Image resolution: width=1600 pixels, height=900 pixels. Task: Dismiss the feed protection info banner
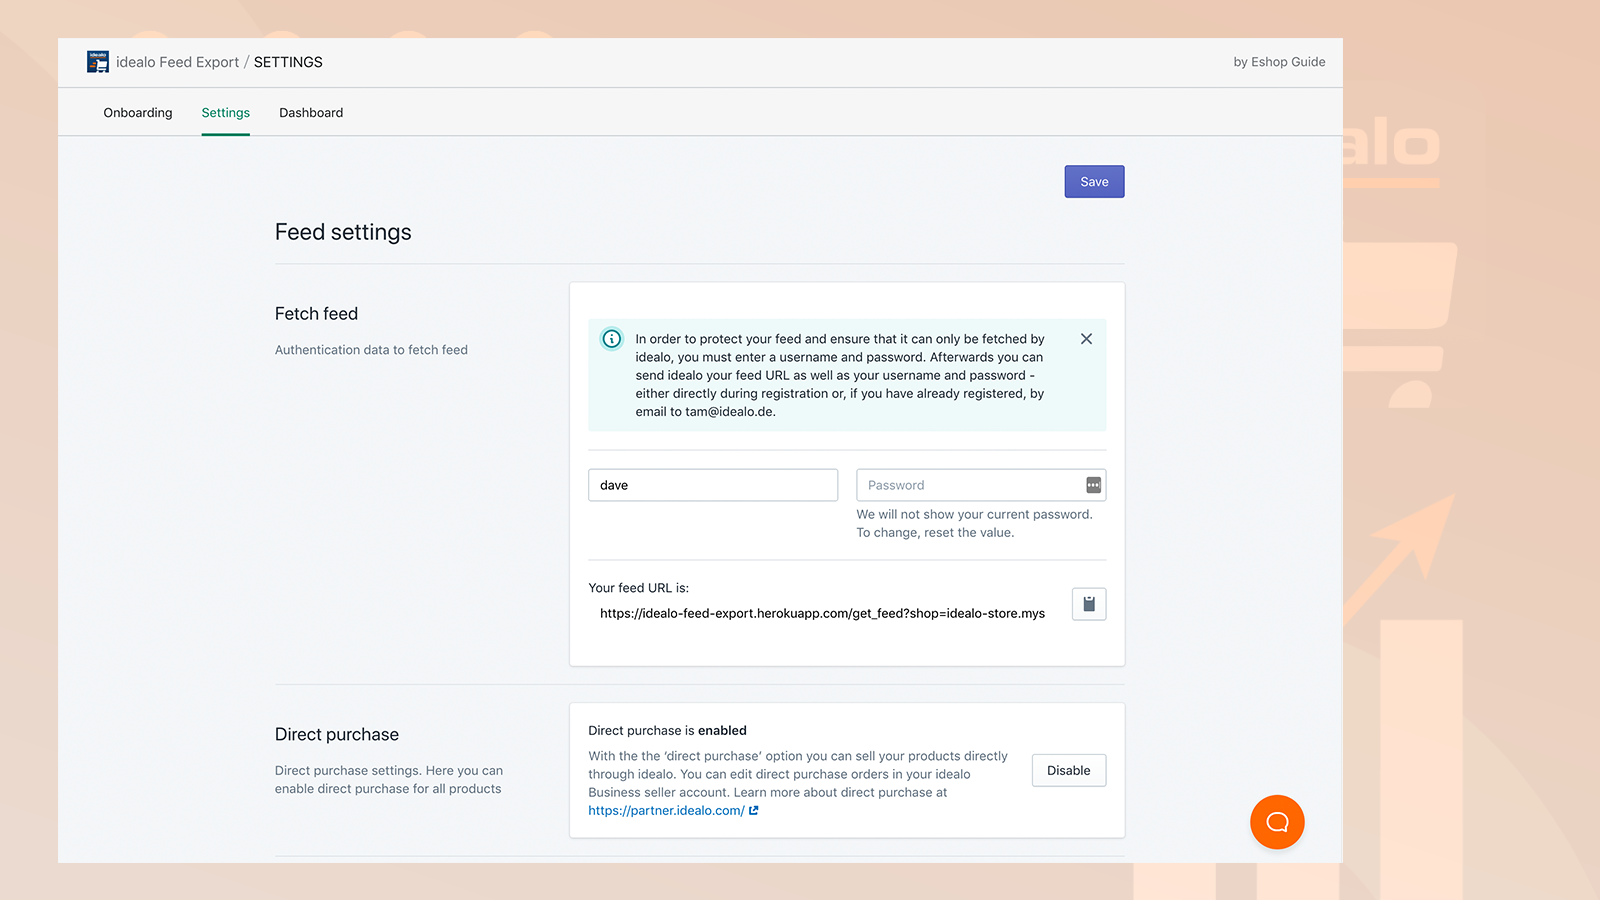(x=1086, y=339)
